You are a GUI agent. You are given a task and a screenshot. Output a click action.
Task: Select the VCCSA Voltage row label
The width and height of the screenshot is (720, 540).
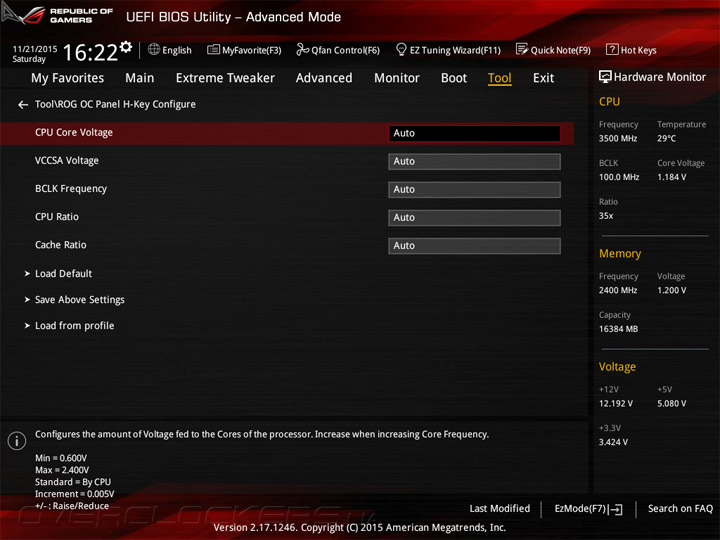click(67, 161)
